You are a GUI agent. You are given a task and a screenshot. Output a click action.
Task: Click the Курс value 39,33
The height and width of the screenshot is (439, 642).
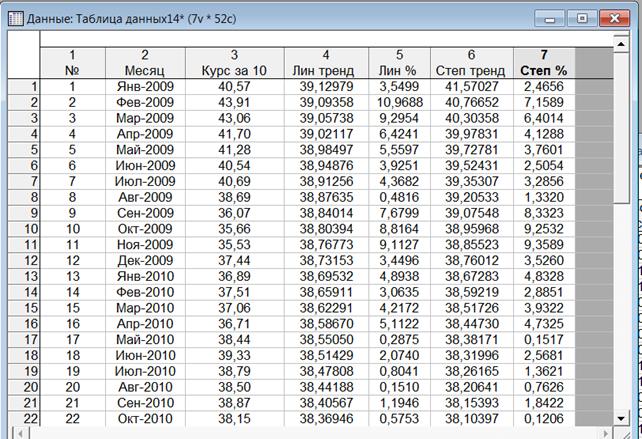[x=235, y=355]
